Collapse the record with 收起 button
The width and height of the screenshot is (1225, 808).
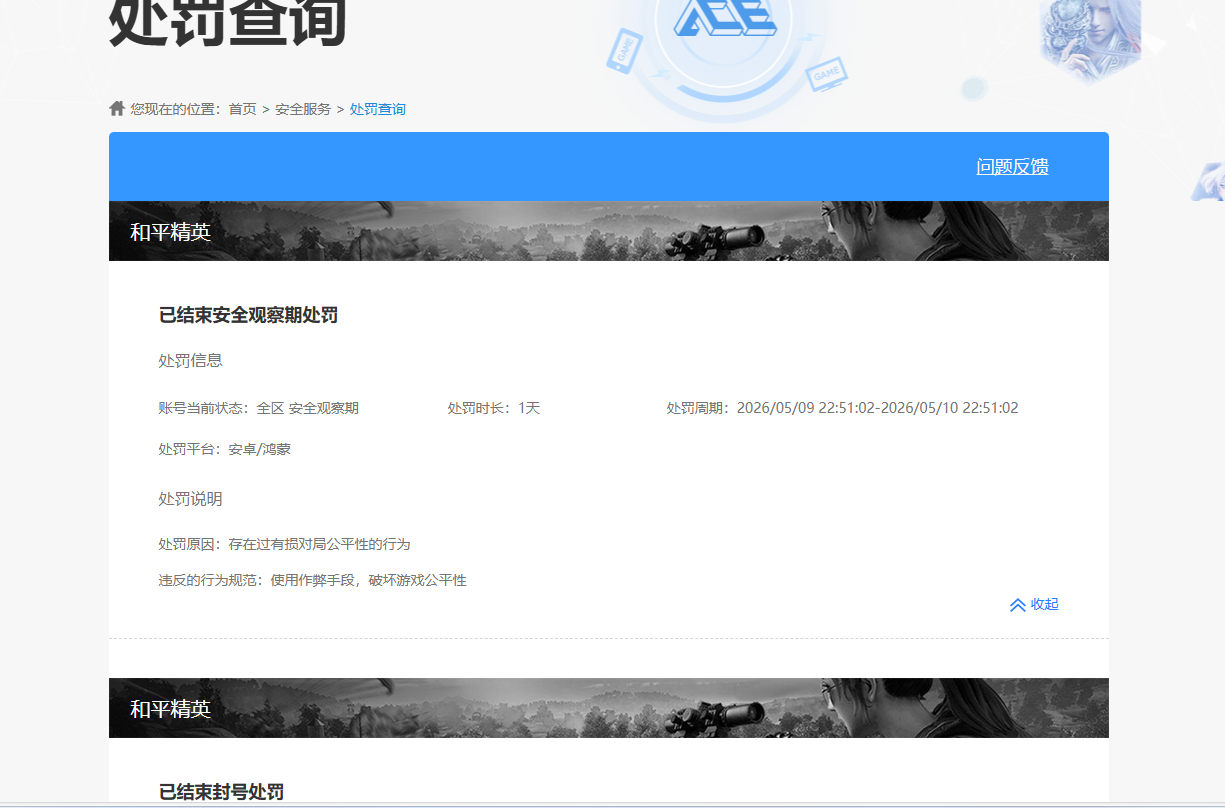pos(1034,604)
